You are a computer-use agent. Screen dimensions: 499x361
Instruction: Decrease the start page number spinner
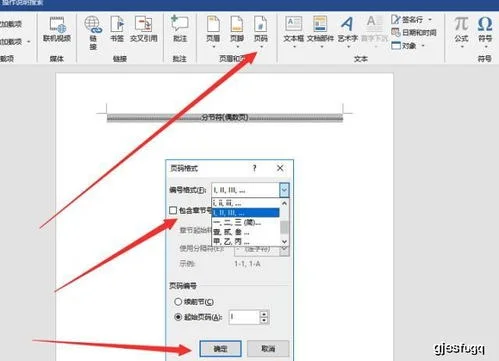point(264,320)
